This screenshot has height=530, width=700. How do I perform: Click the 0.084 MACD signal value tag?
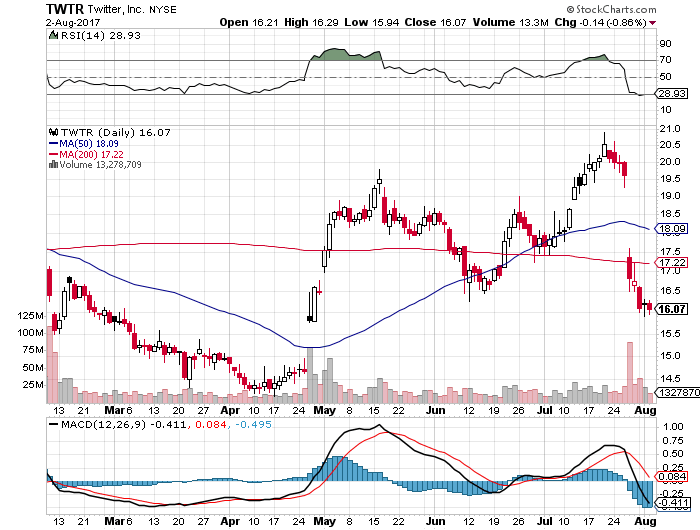[x=671, y=478]
